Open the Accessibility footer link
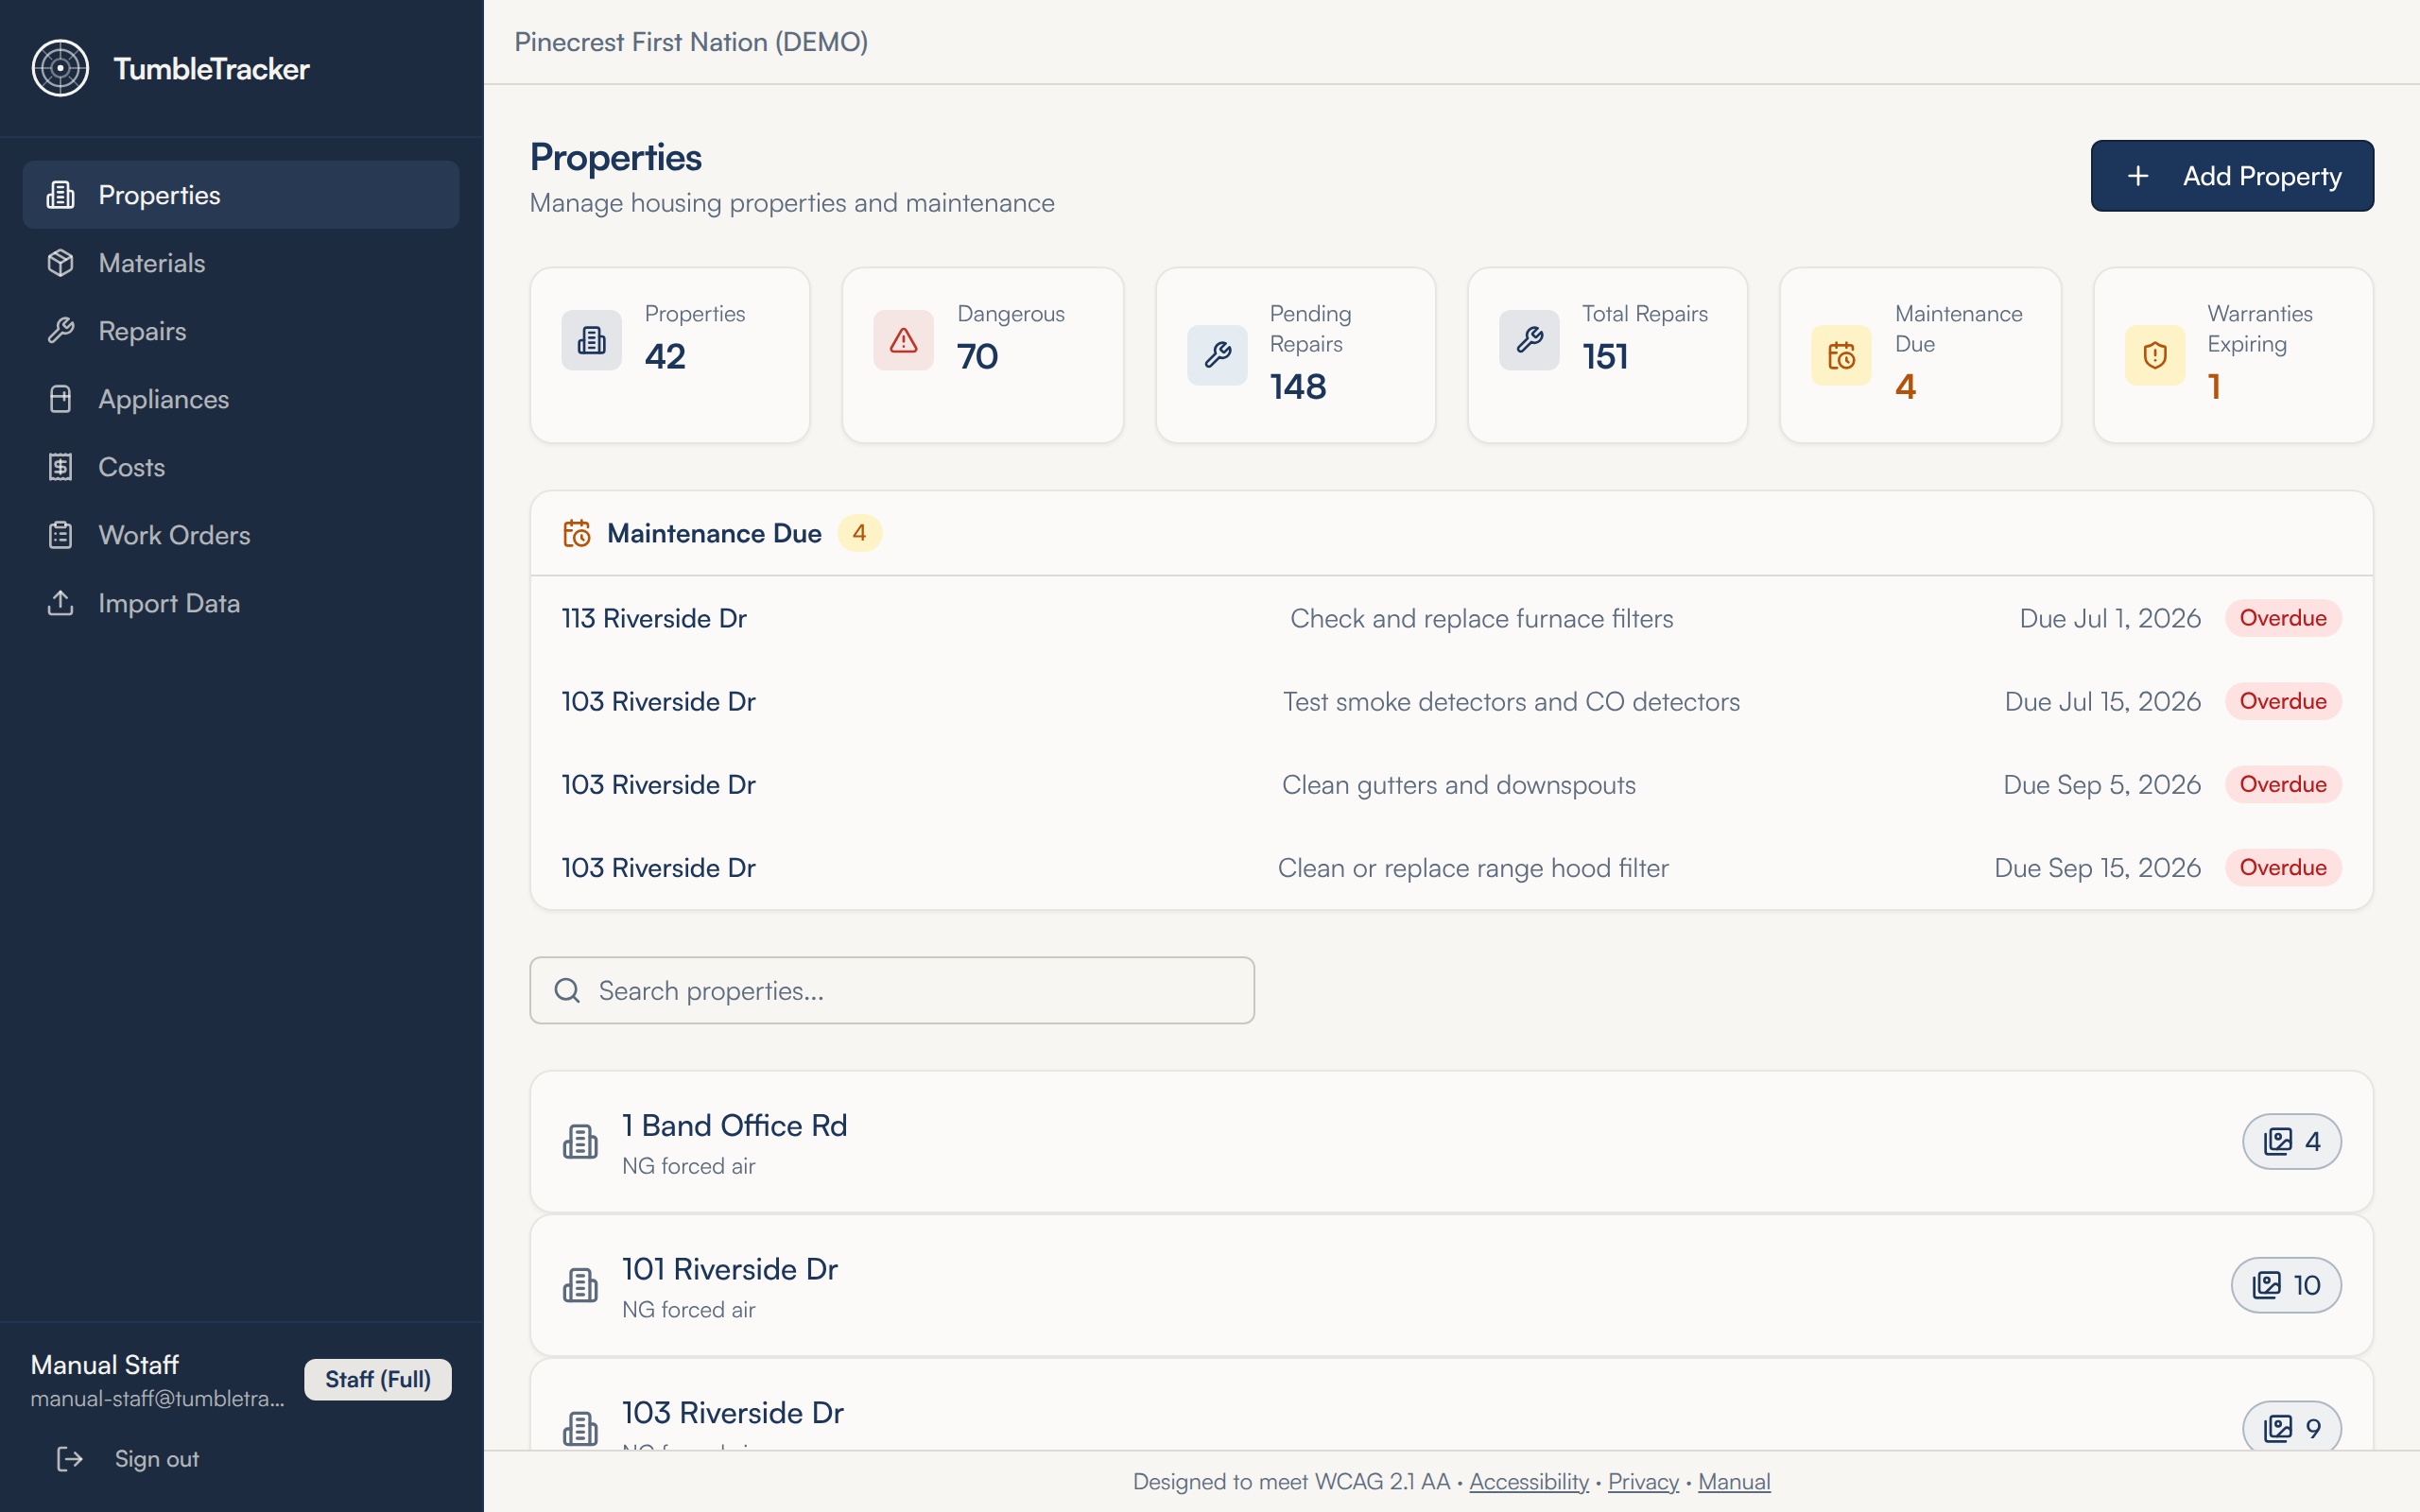This screenshot has width=2420, height=1512. [x=1529, y=1481]
